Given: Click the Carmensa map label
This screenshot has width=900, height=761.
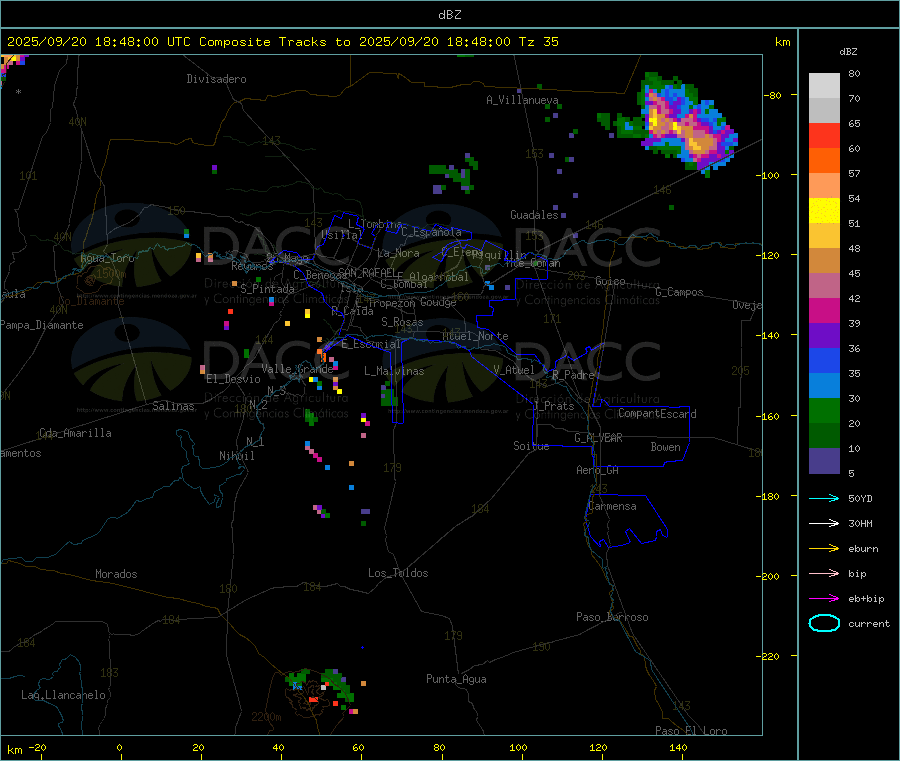Looking at the screenshot, I should 612,506.
